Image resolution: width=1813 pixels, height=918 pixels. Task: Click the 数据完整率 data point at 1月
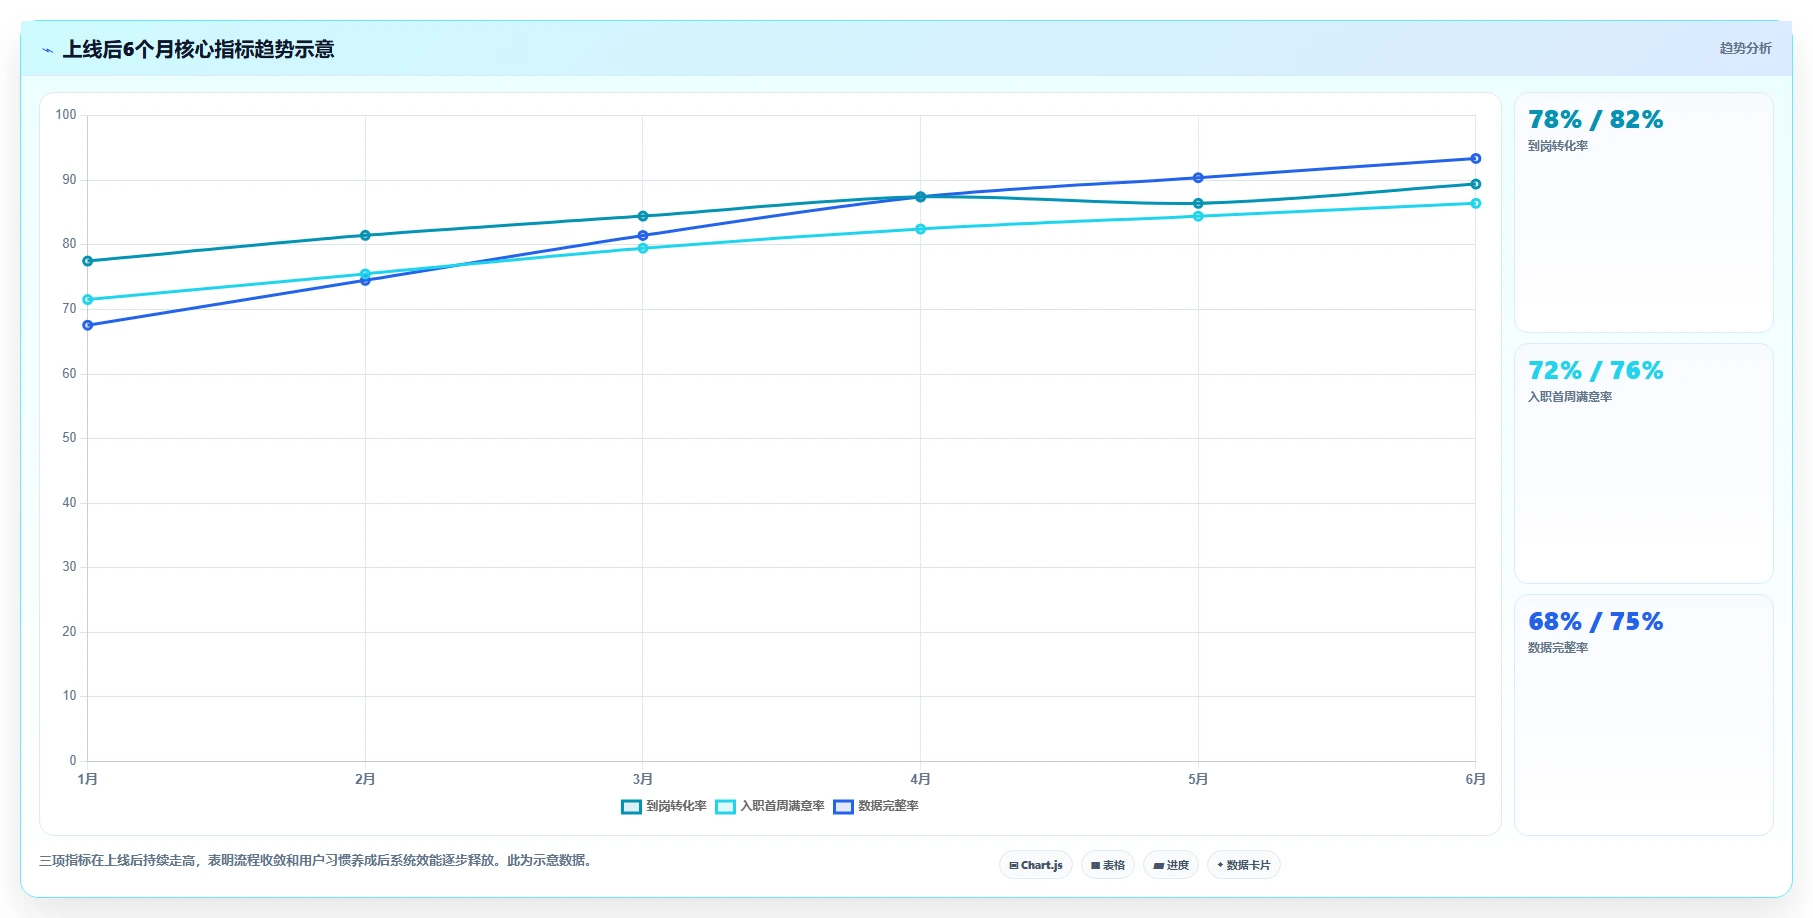point(88,325)
